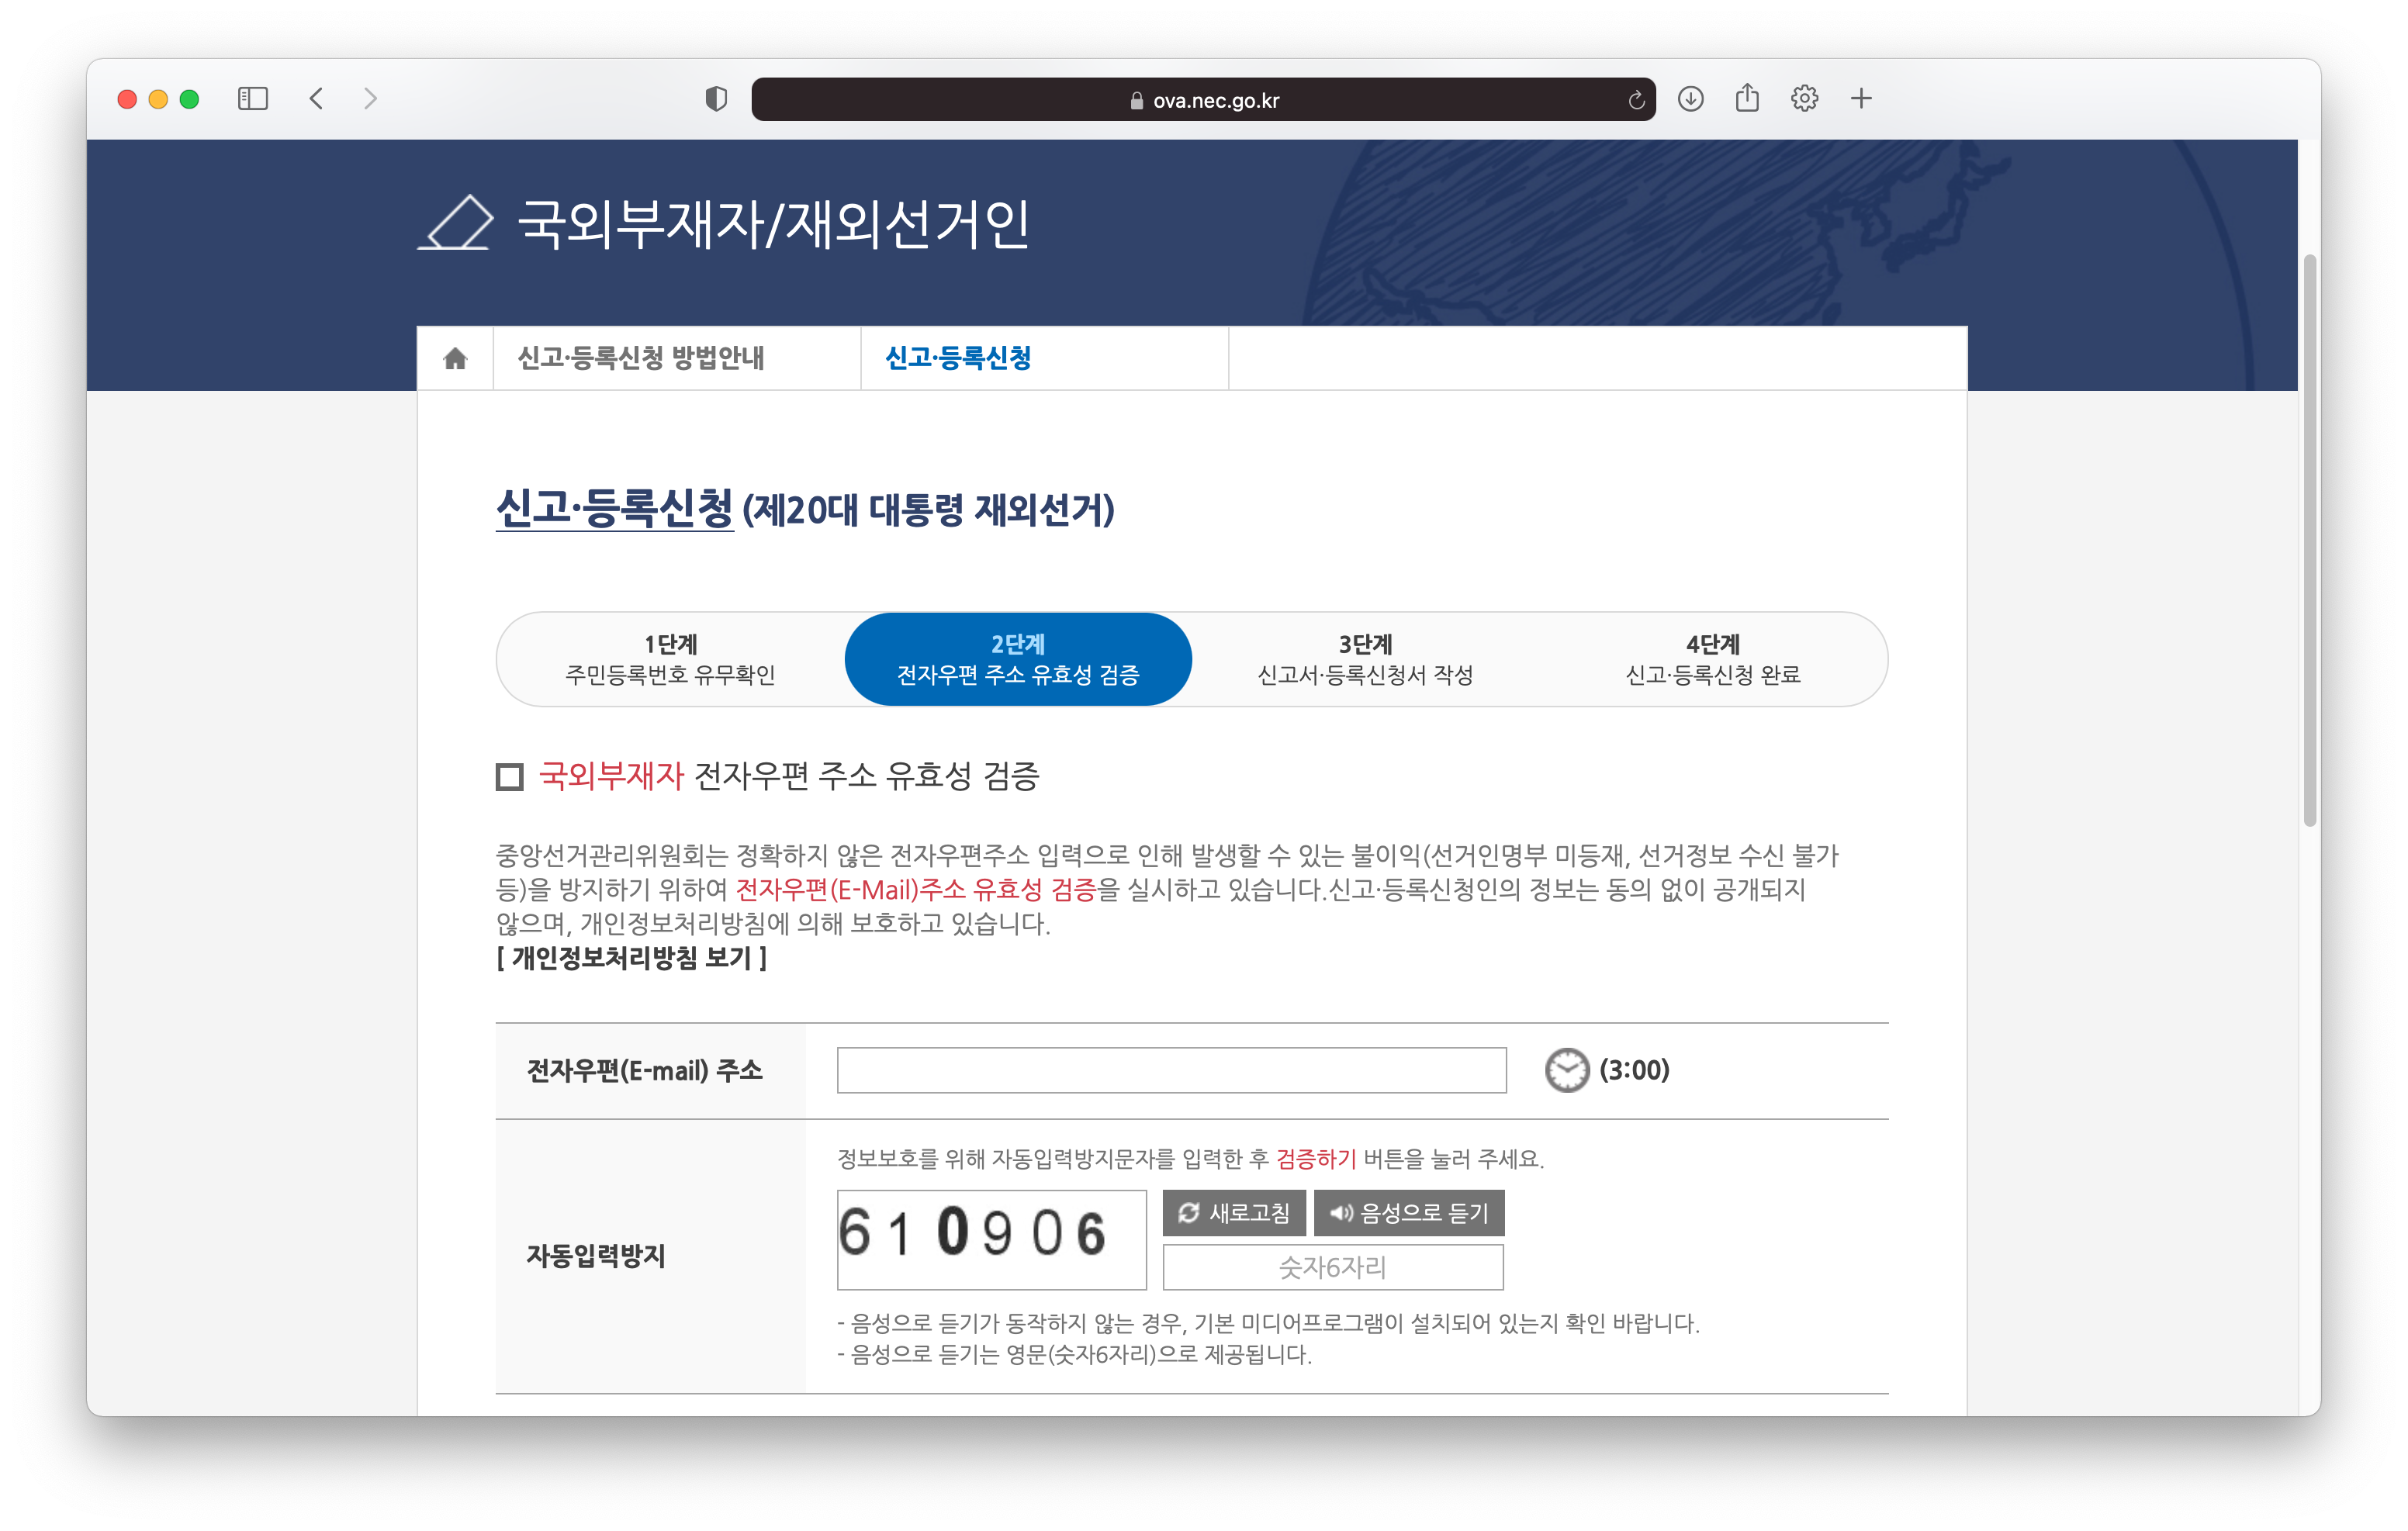Click the 1단계 주민등록번호 유무확인 step
Image resolution: width=2408 pixels, height=1531 pixels.
click(x=670, y=659)
